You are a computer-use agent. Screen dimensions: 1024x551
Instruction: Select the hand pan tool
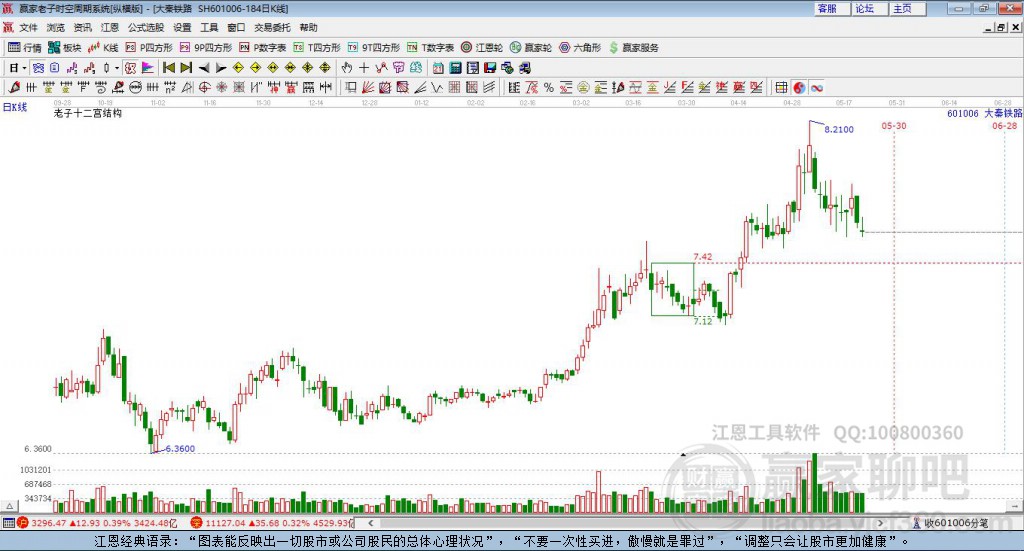point(346,68)
